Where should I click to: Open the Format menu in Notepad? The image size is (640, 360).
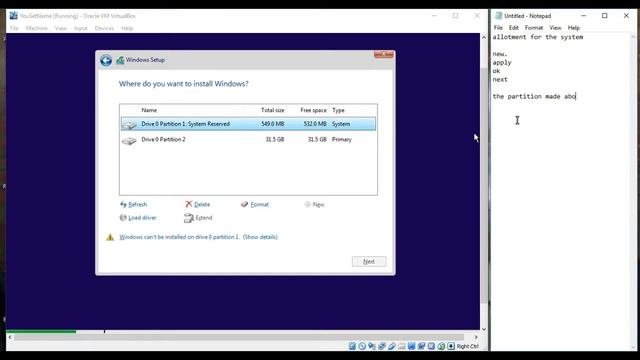click(x=534, y=28)
